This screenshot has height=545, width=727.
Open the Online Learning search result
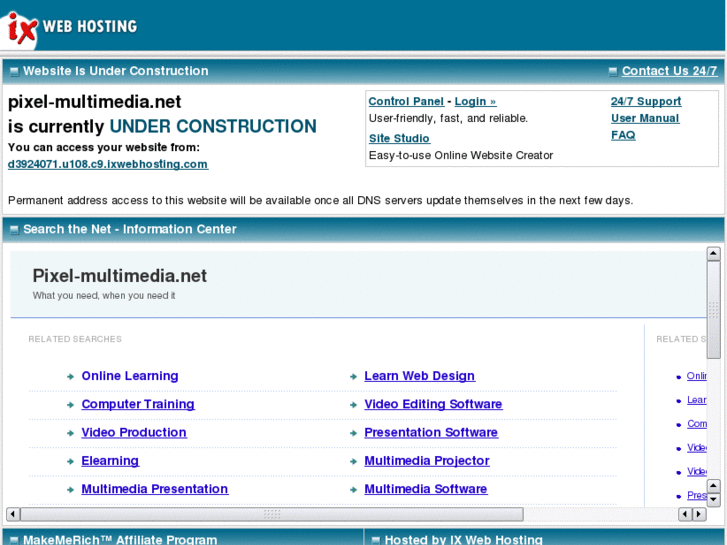(x=130, y=376)
